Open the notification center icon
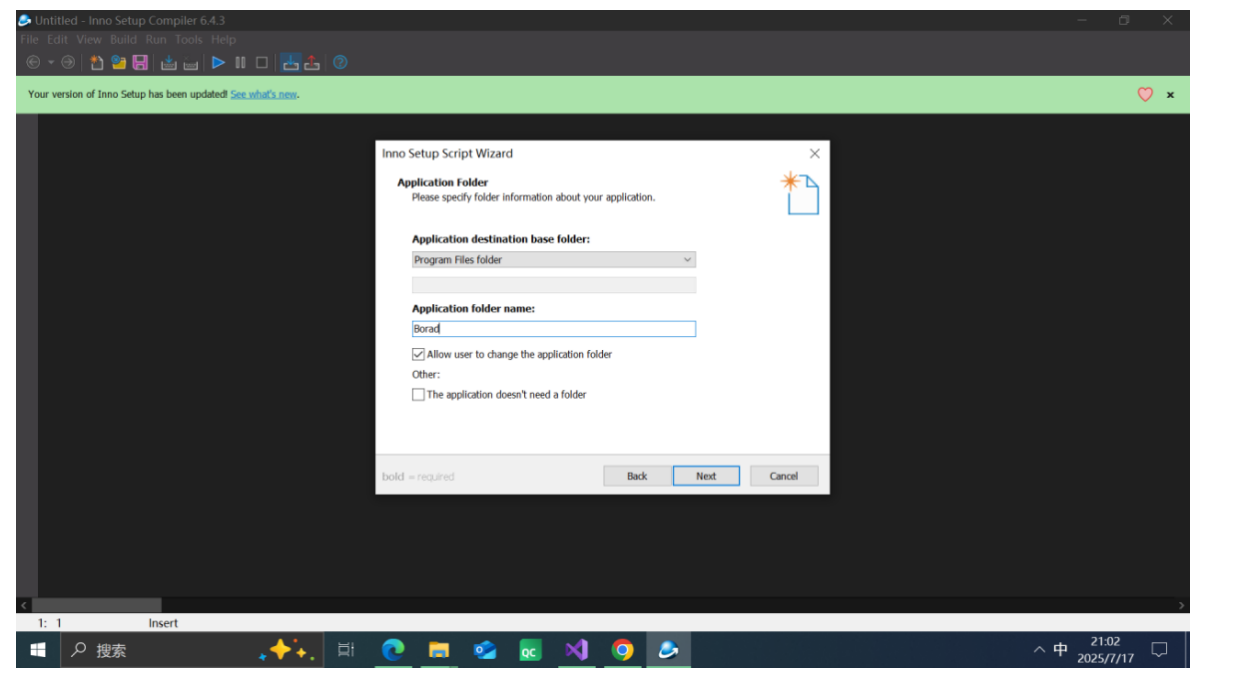Image resolution: width=1244 pixels, height=682 pixels. (1159, 650)
